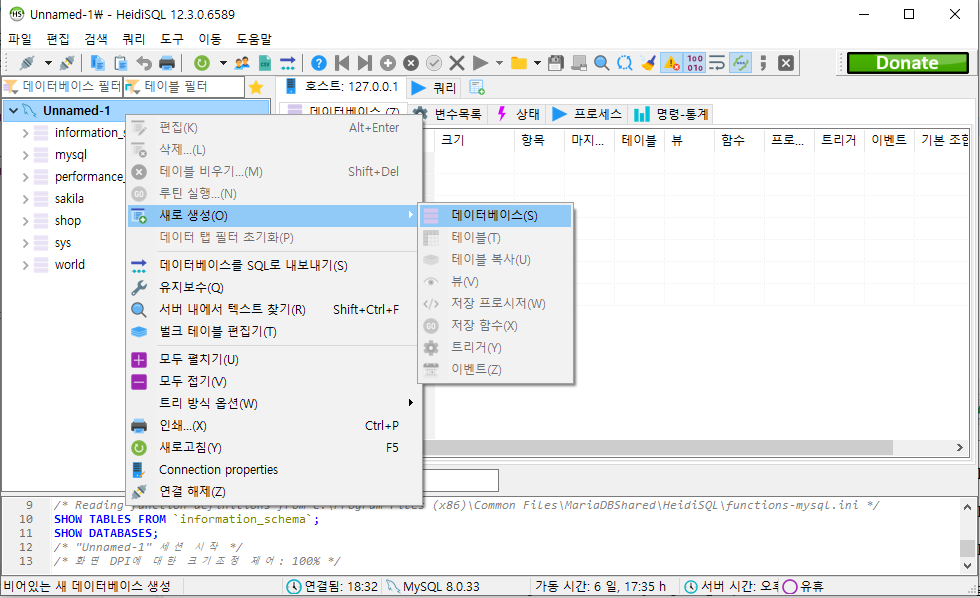980x598 pixels.
Task: Click the copy icon in toolbar
Action: click(x=98, y=63)
